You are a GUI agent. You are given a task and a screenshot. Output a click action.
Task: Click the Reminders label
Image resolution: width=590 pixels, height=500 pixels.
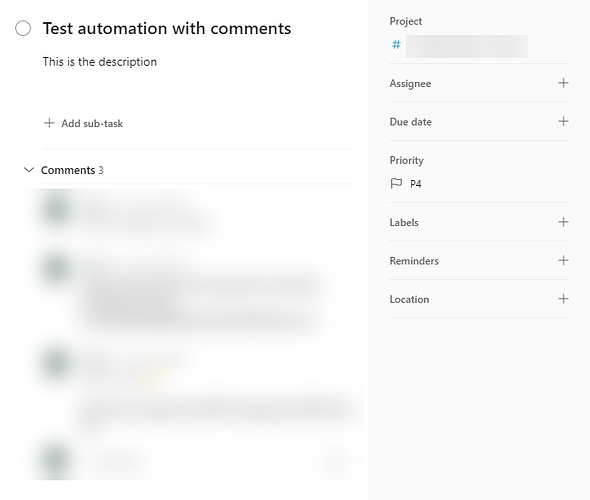(x=414, y=261)
